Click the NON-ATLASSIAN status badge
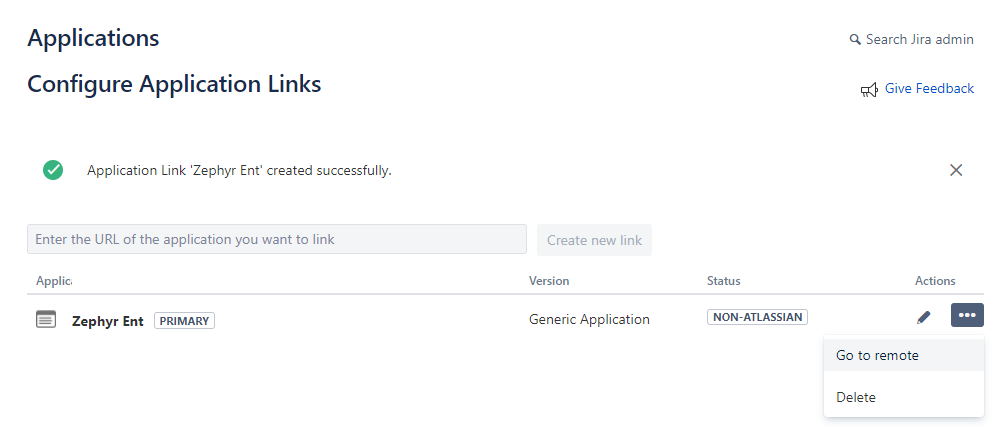This screenshot has width=1007, height=441. [x=757, y=317]
